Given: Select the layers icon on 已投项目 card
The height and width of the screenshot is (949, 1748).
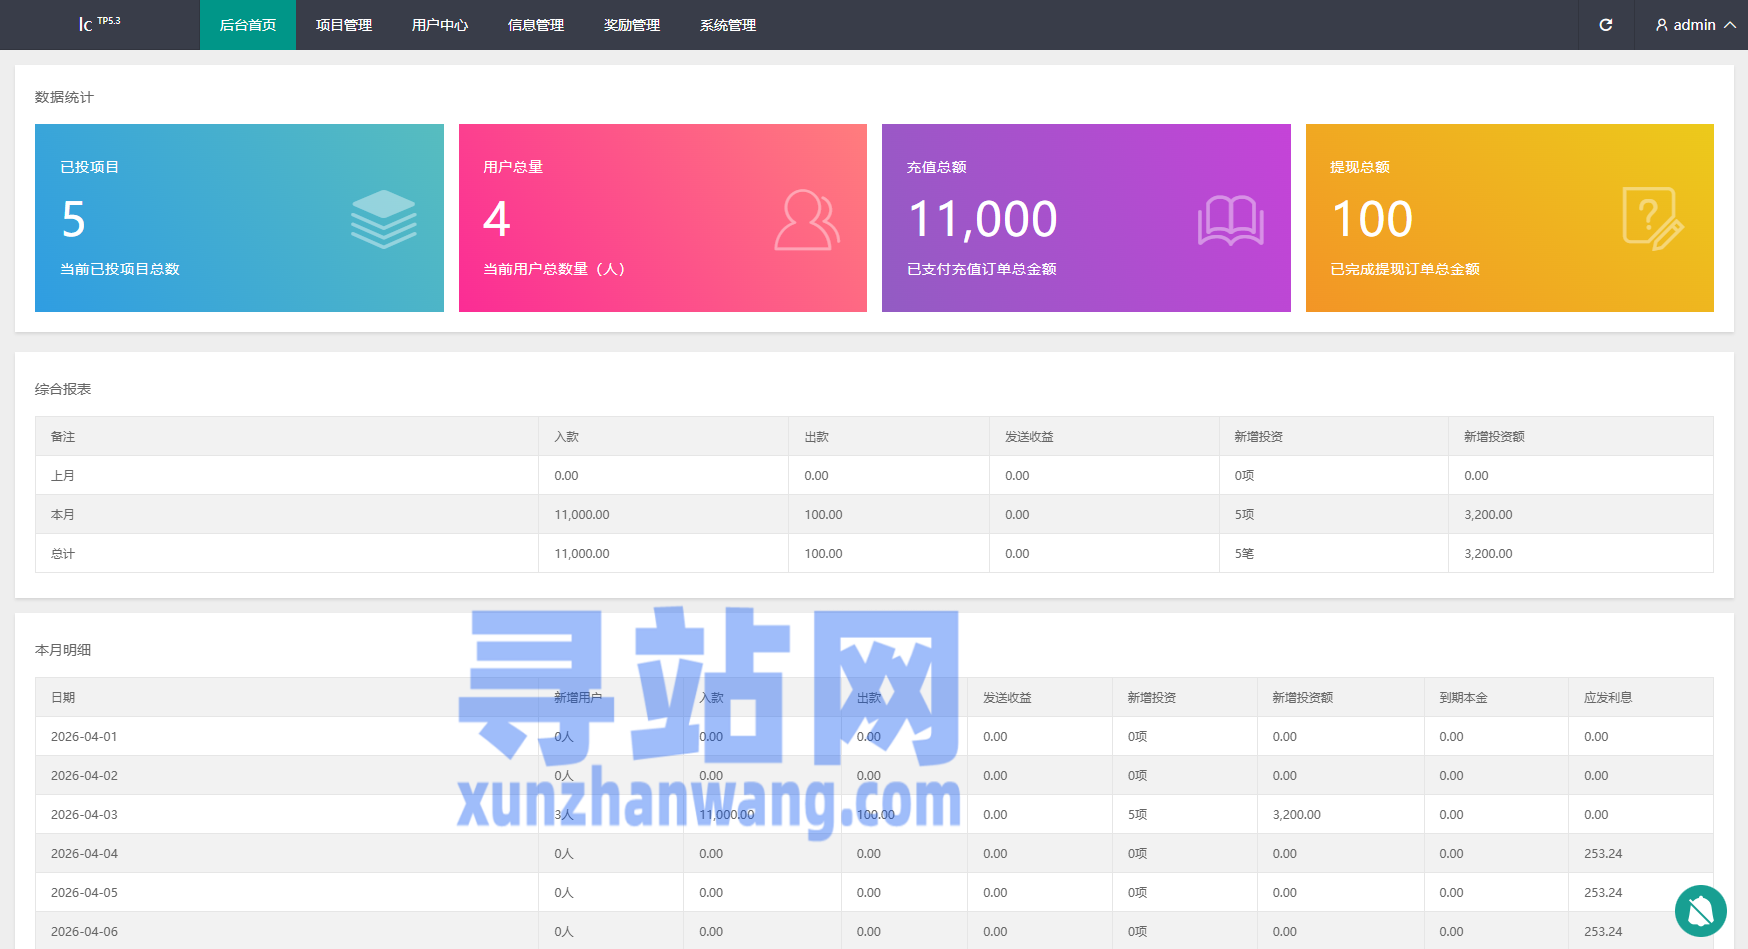Looking at the screenshot, I should pyautogui.click(x=383, y=217).
